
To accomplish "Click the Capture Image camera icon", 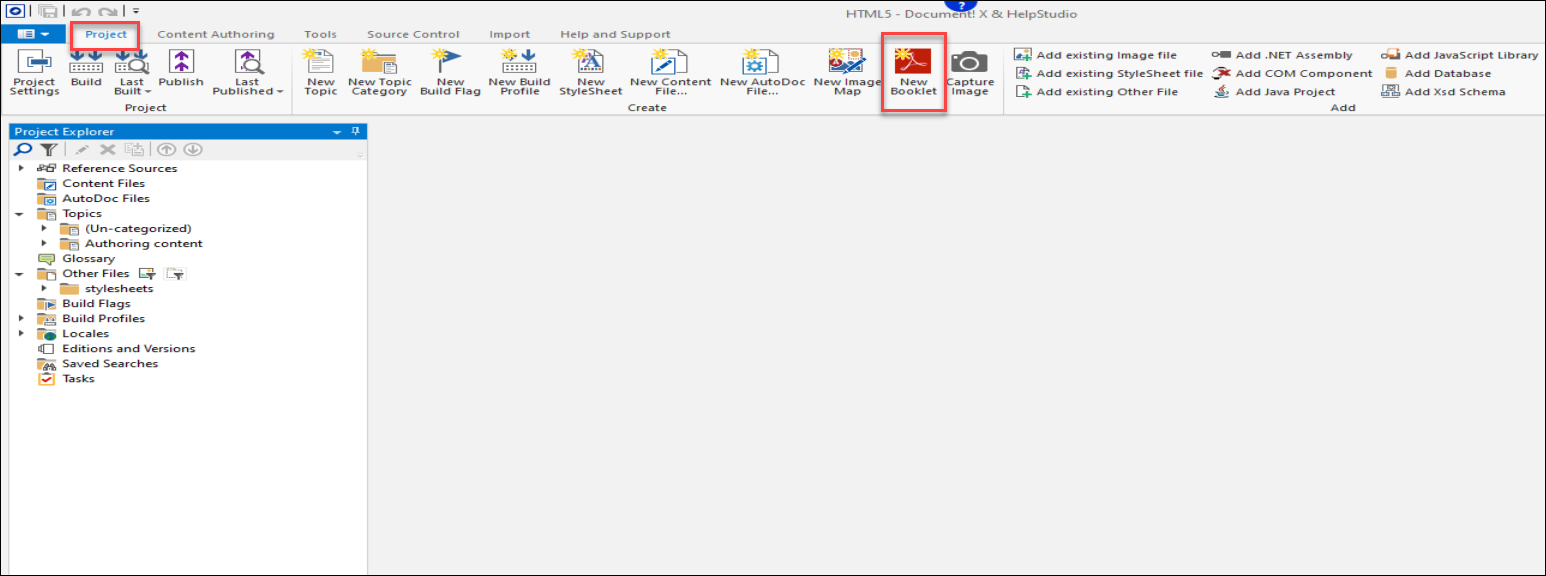I will point(969,73).
